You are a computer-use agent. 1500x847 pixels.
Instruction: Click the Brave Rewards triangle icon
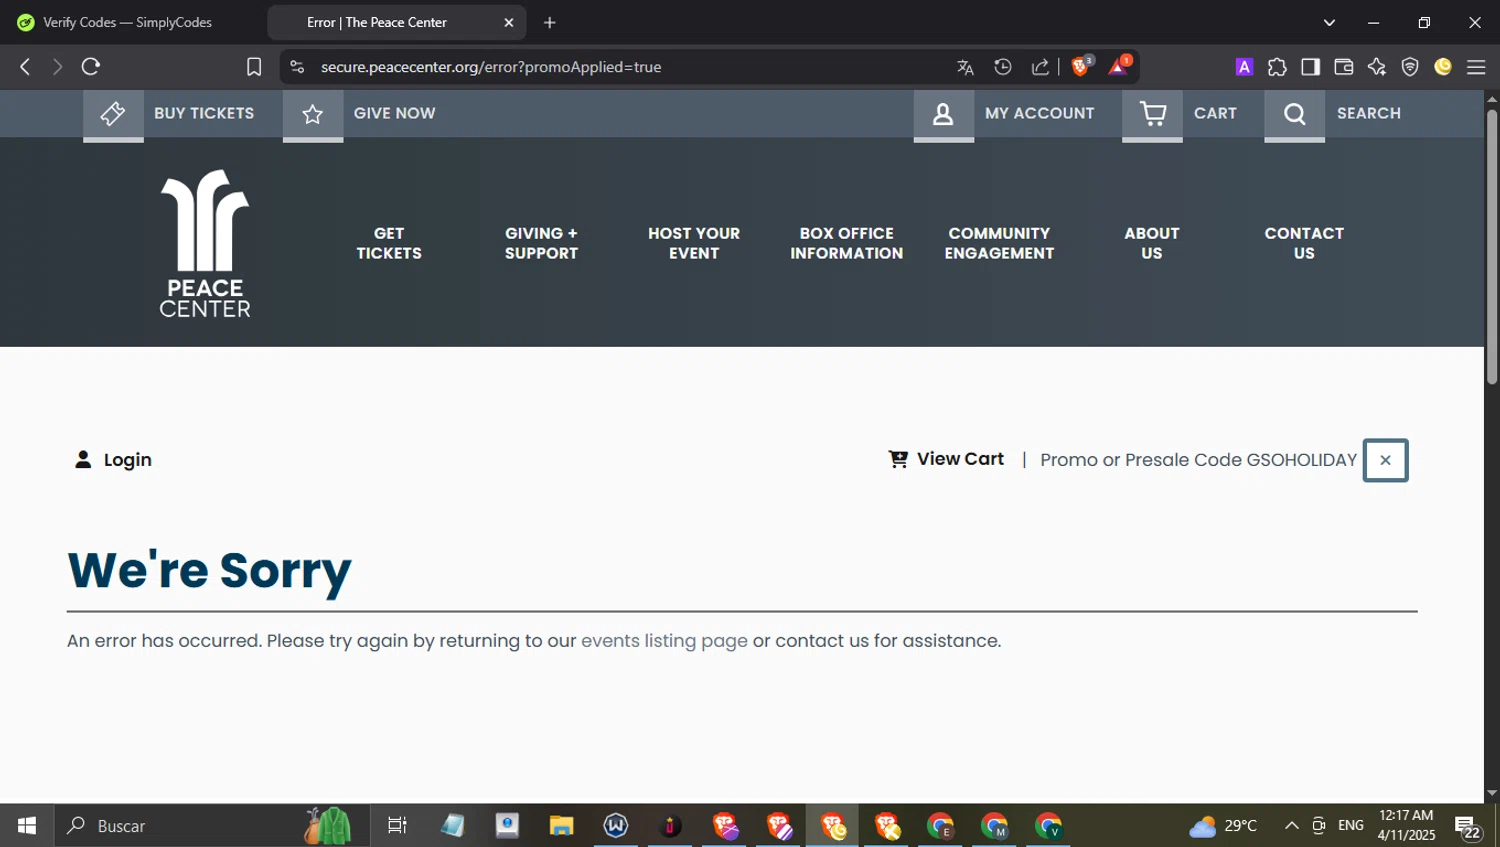pos(1119,66)
